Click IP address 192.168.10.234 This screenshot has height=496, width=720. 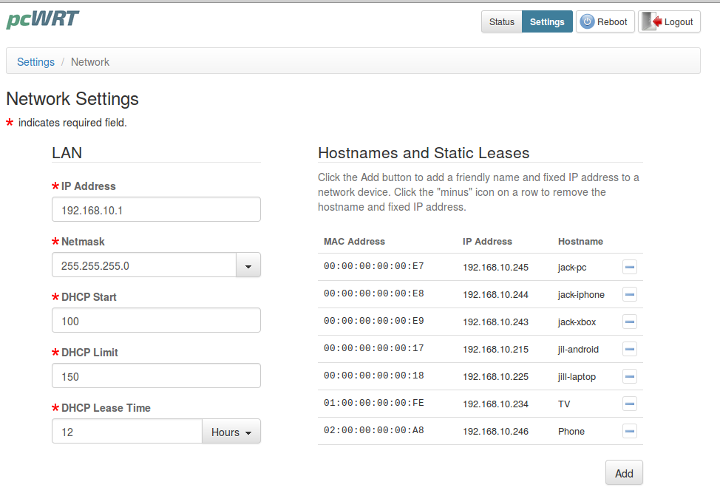coord(495,404)
